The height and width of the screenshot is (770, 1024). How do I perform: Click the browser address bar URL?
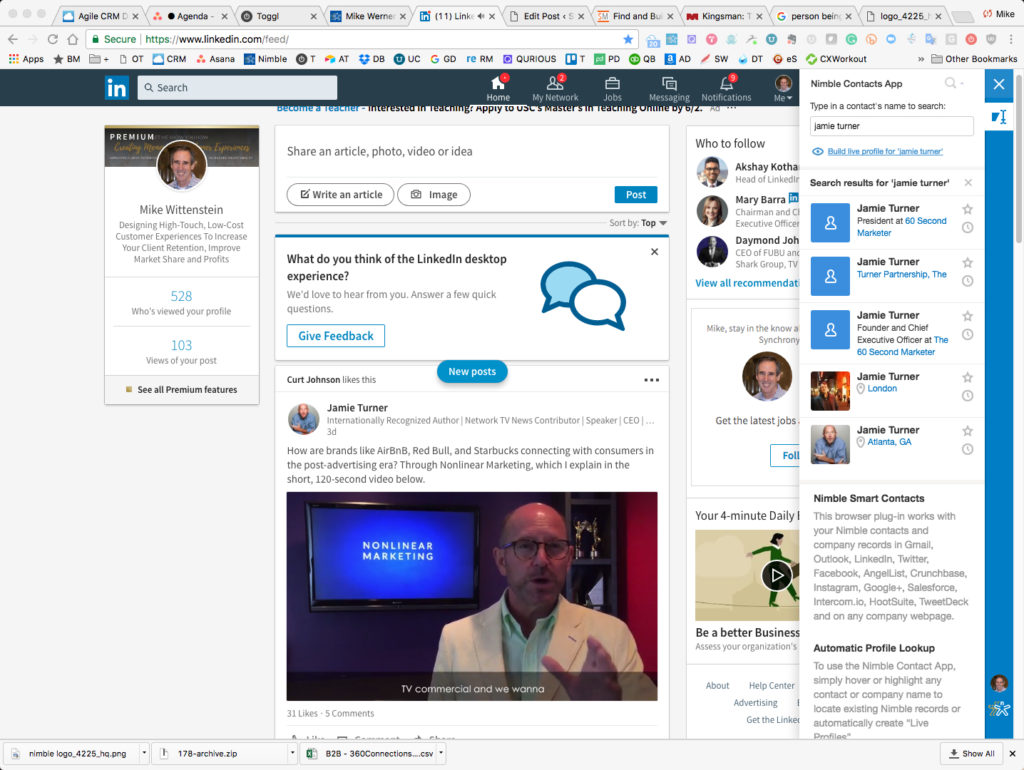point(216,39)
